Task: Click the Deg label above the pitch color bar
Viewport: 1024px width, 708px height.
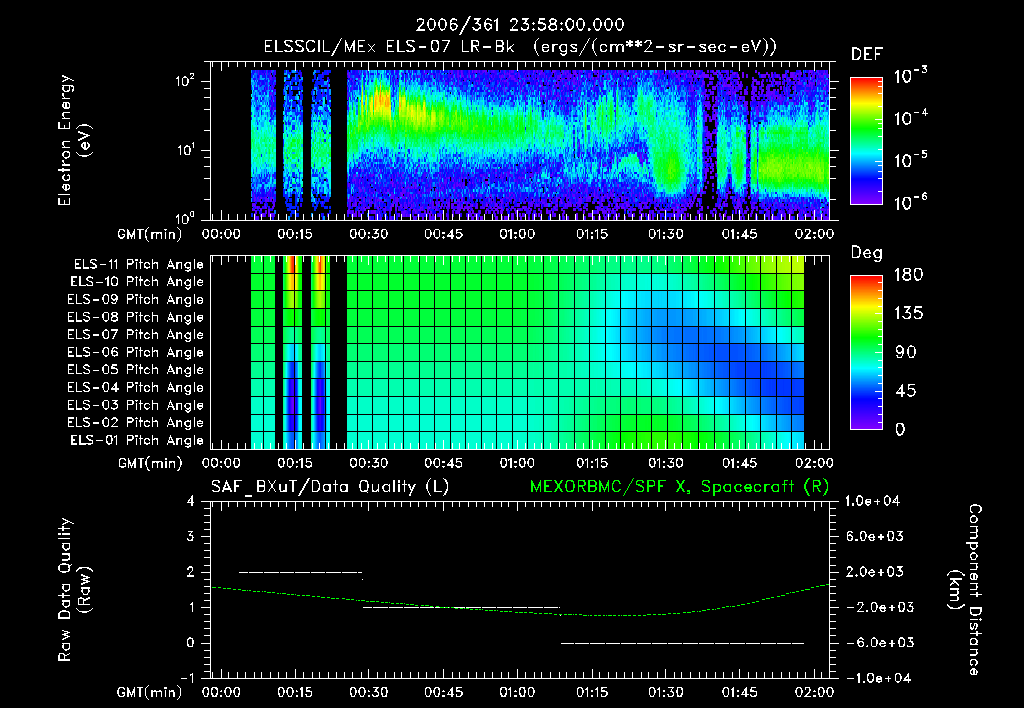Action: 867,253
